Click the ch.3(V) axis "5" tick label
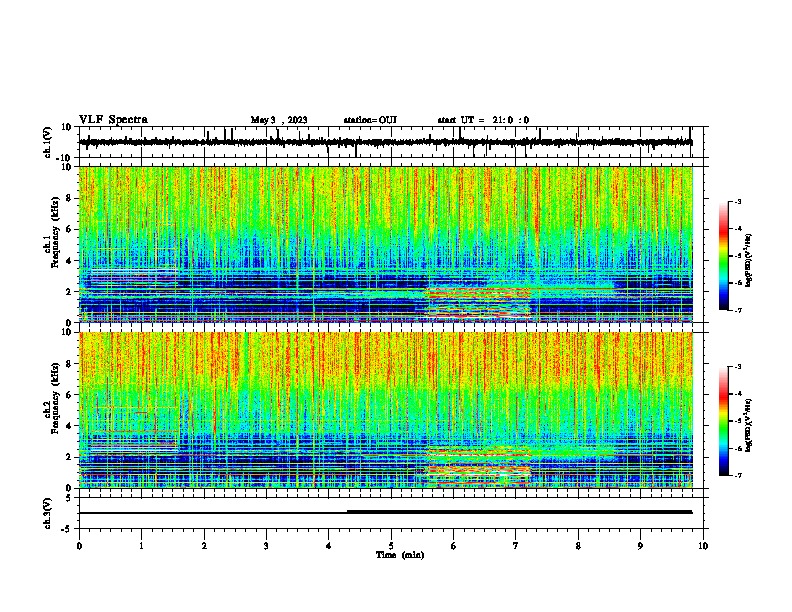 coord(69,498)
